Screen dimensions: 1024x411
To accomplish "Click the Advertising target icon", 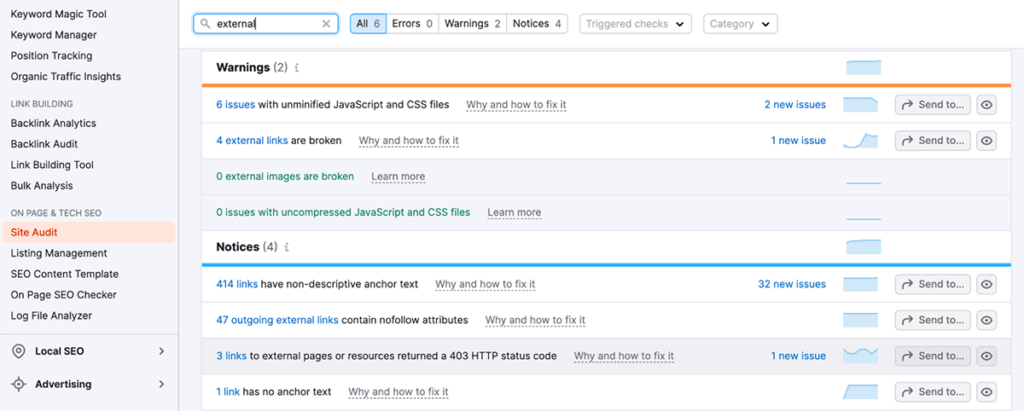I will (19, 384).
